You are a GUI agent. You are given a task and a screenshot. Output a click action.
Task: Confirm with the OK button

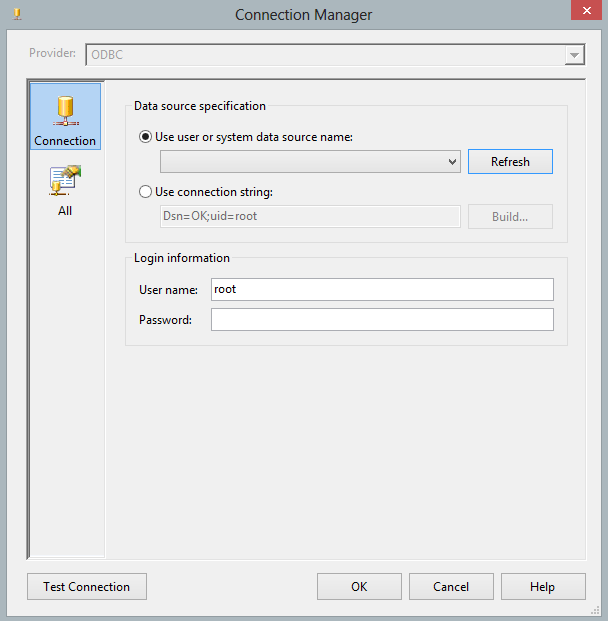click(359, 587)
